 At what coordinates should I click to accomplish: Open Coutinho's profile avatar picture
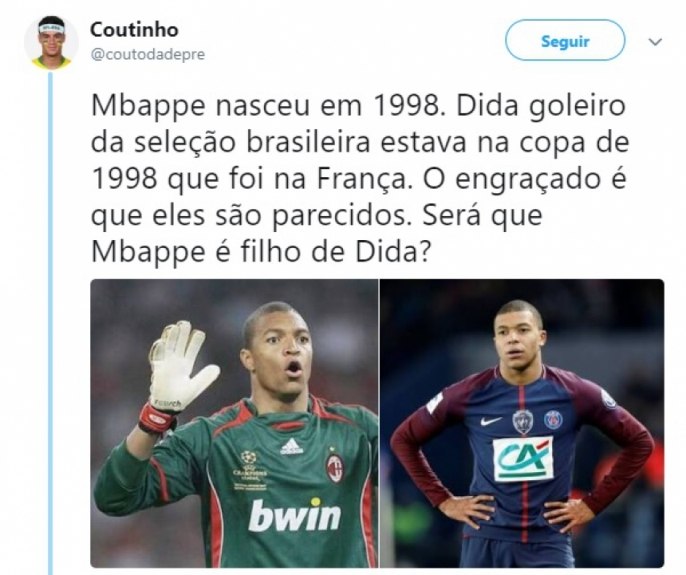click(51, 42)
